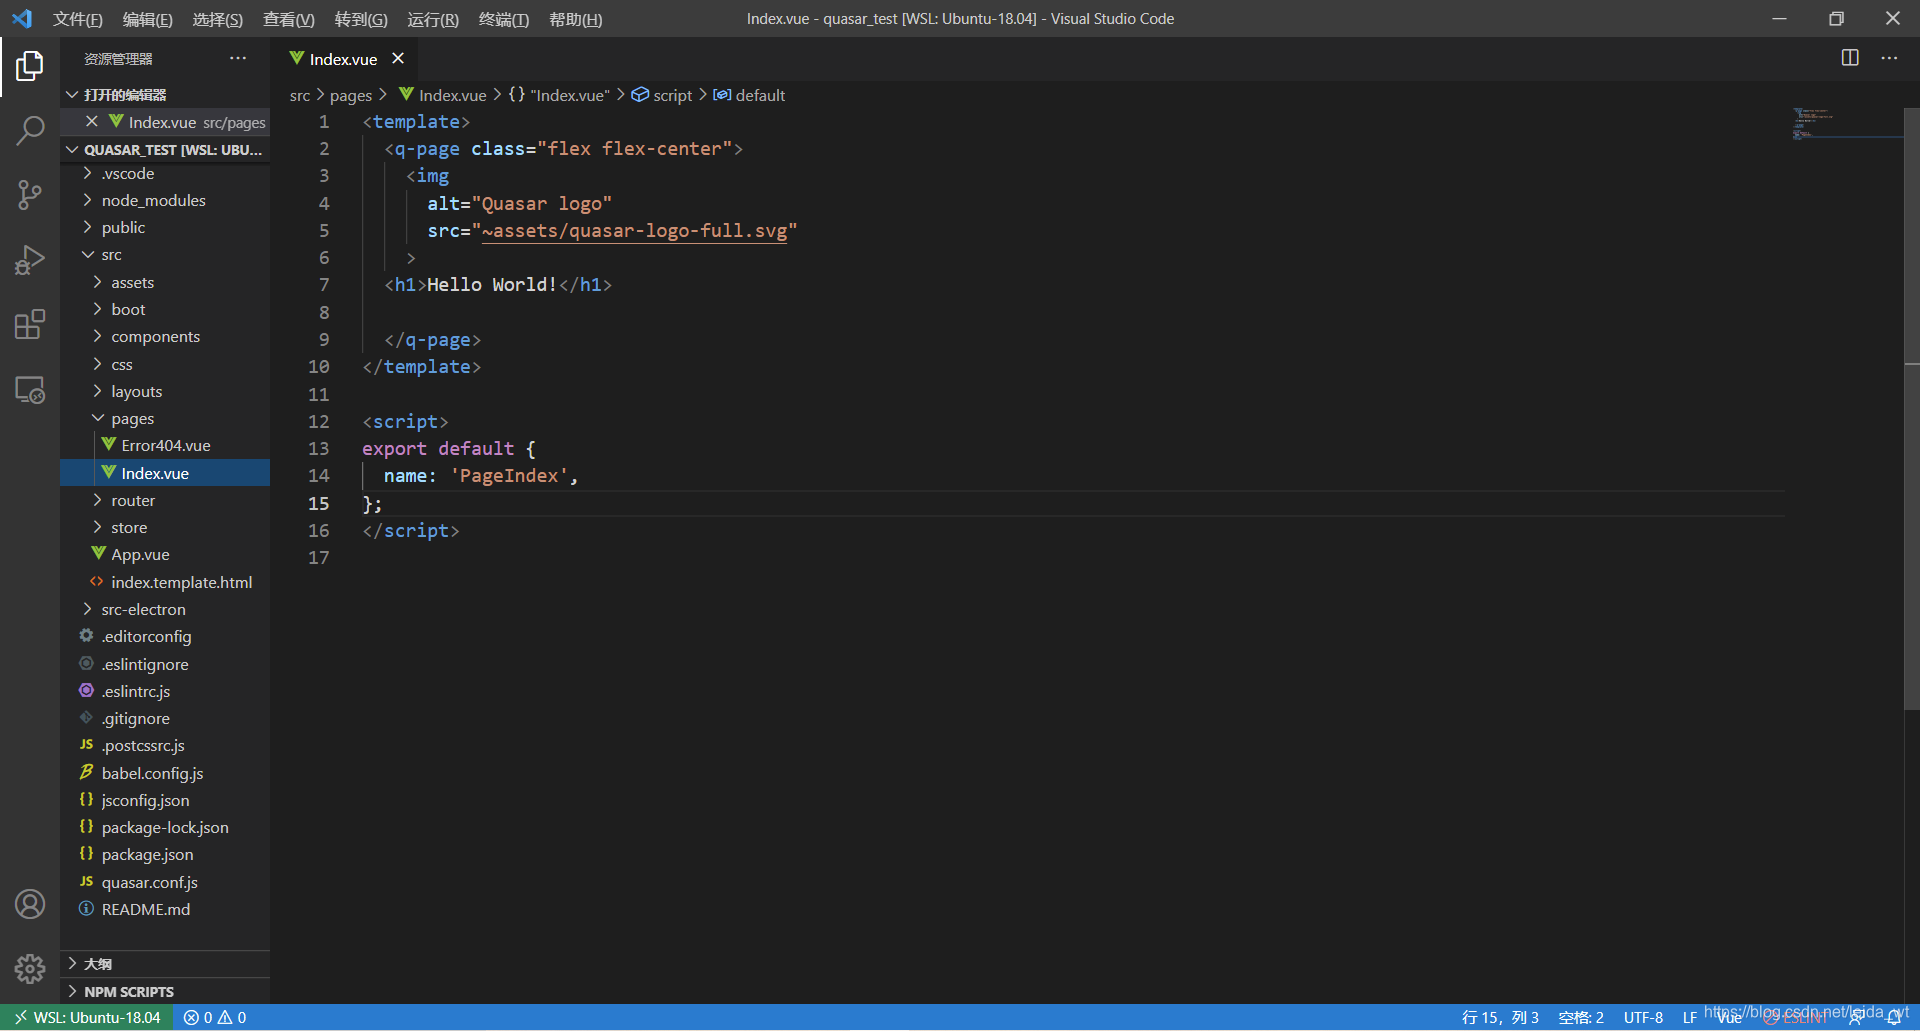Click the 空格: 2 indentation setting

tap(1581, 1017)
